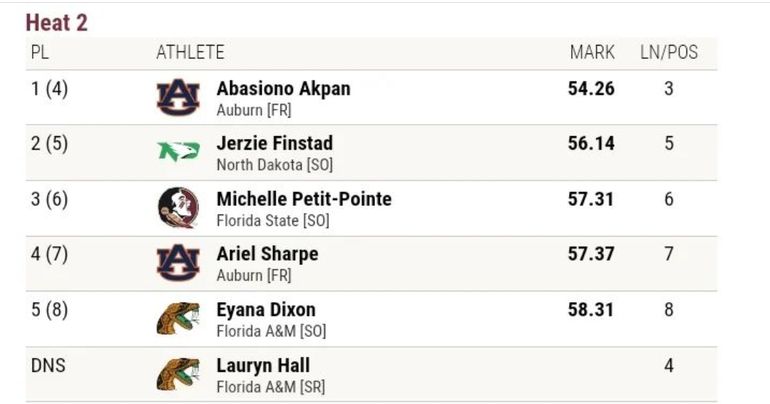The image size is (770, 404).
Task: Open Jerzie Finstad's athlete profile
Action: point(274,143)
